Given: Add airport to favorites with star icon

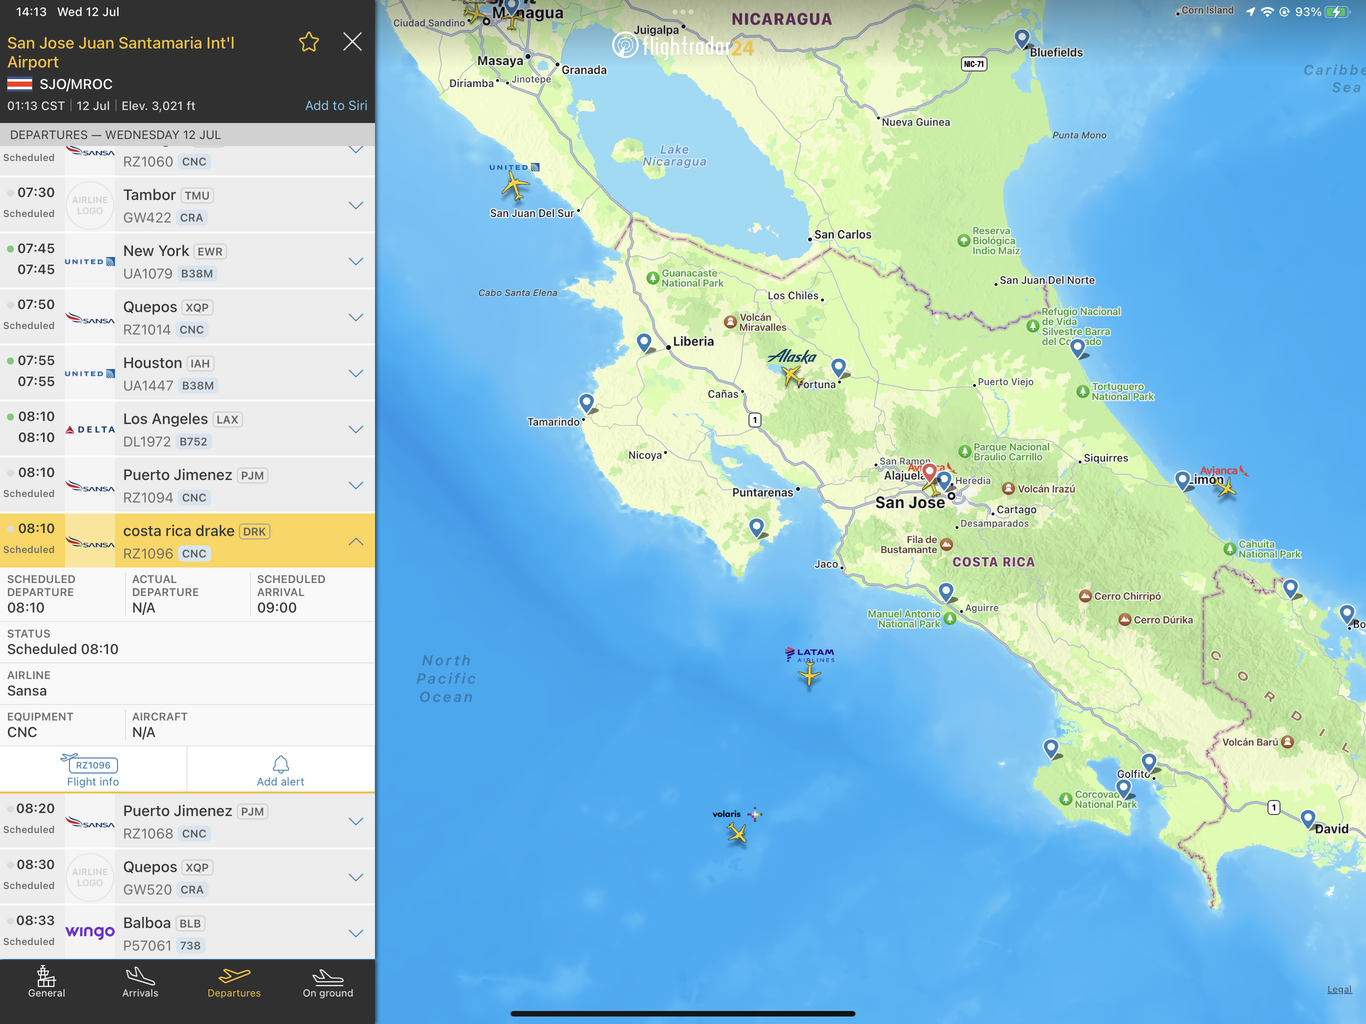Looking at the screenshot, I should point(309,42).
